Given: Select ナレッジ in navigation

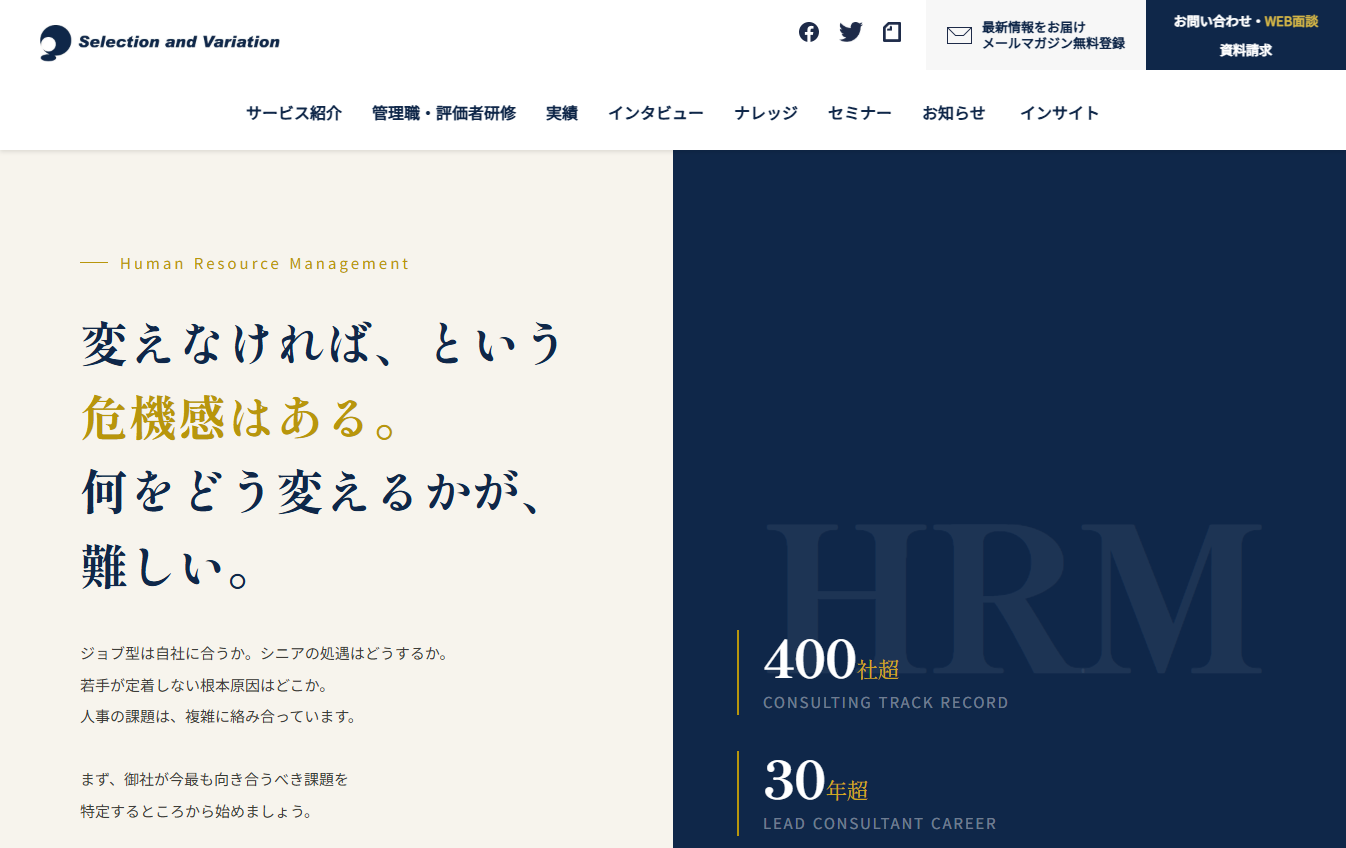Looking at the screenshot, I should pos(766,113).
